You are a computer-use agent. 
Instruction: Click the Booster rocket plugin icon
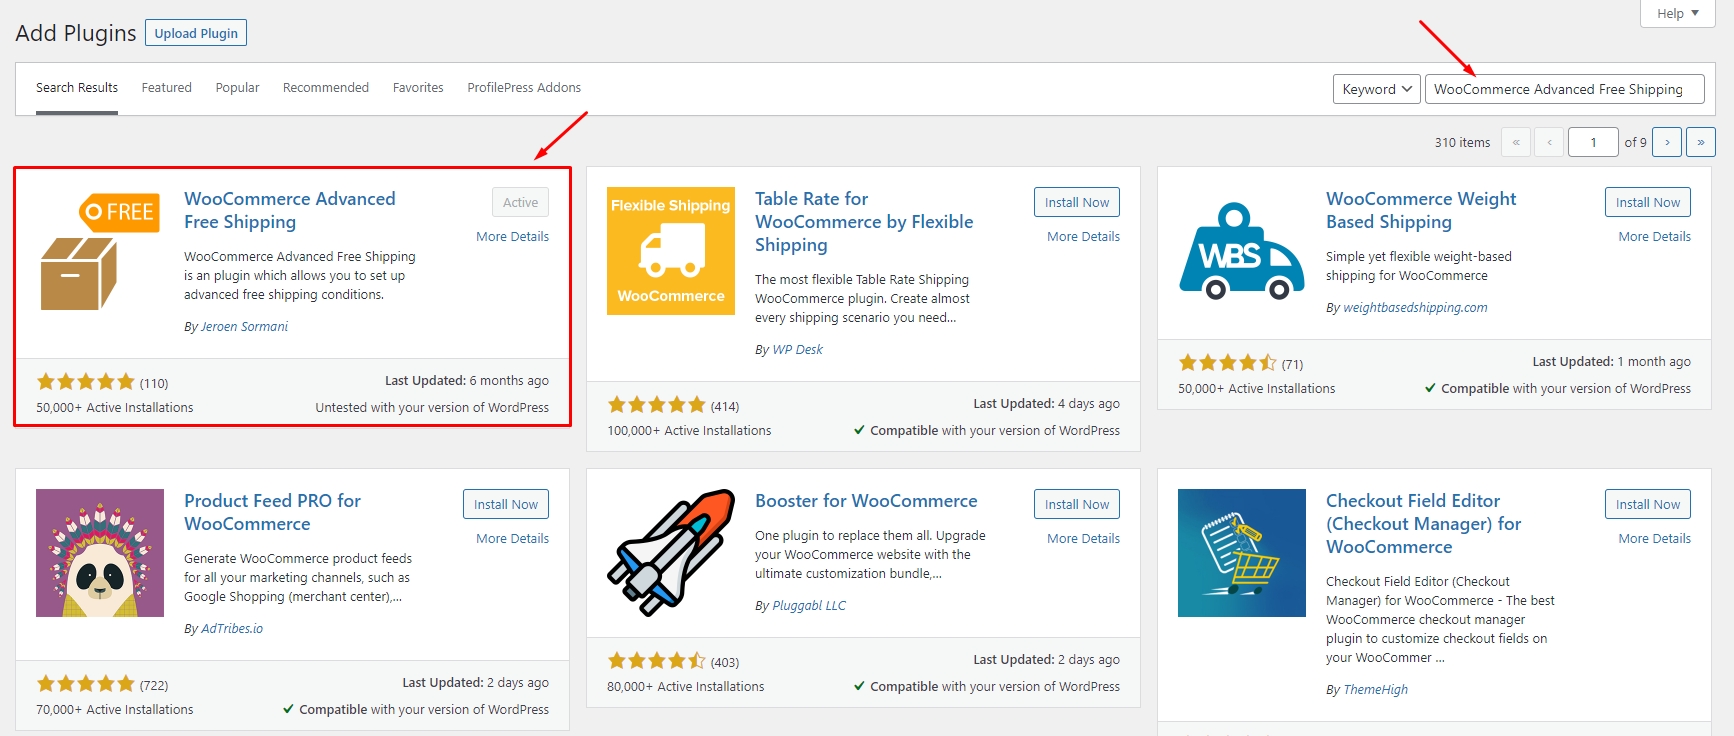[670, 553]
